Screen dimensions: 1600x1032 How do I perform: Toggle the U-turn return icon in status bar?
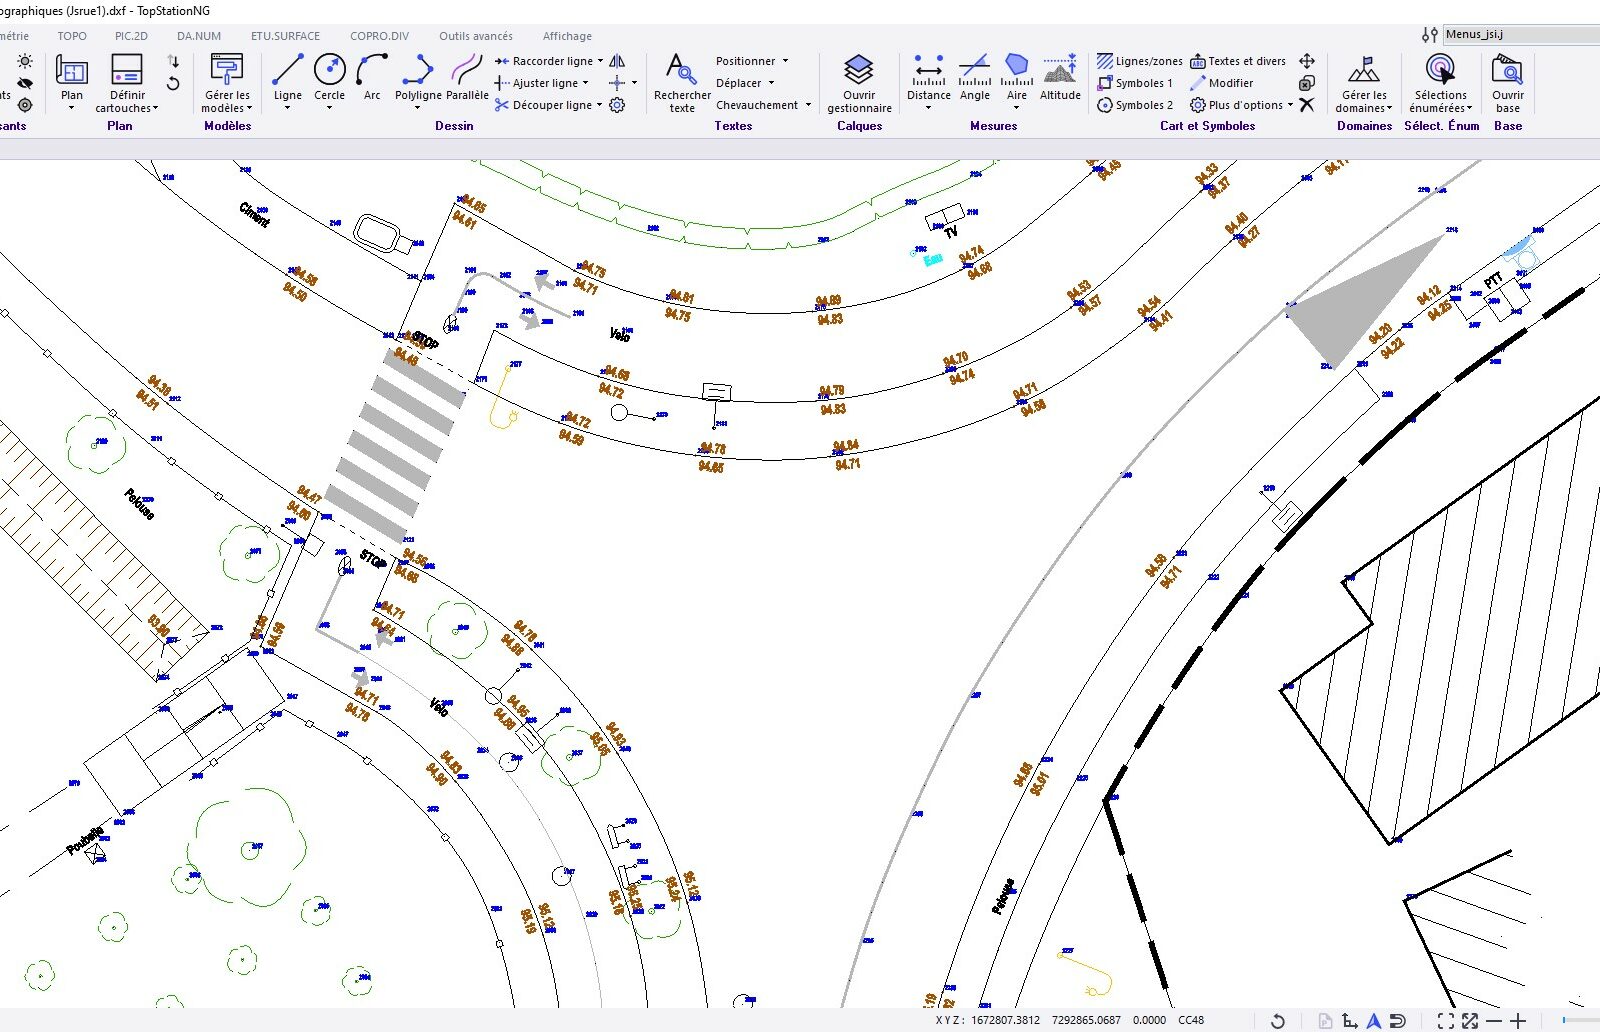click(1398, 1021)
